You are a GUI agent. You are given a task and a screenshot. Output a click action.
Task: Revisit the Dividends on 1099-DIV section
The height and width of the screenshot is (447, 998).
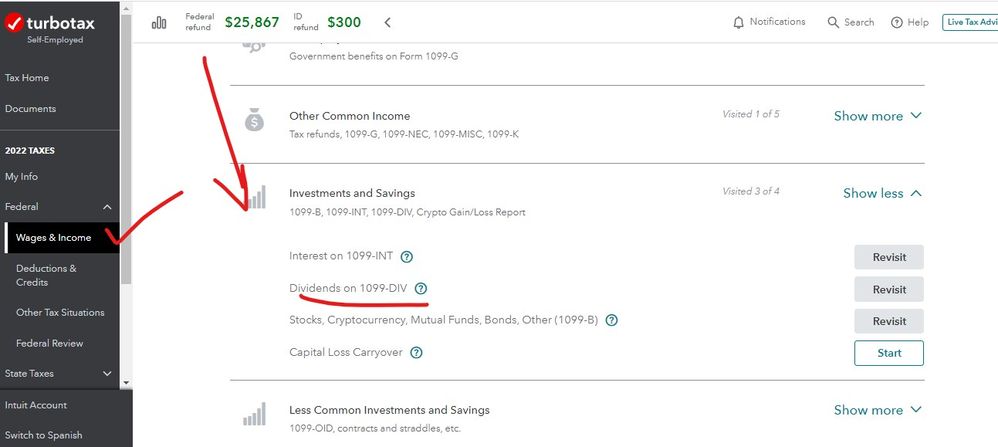[889, 289]
